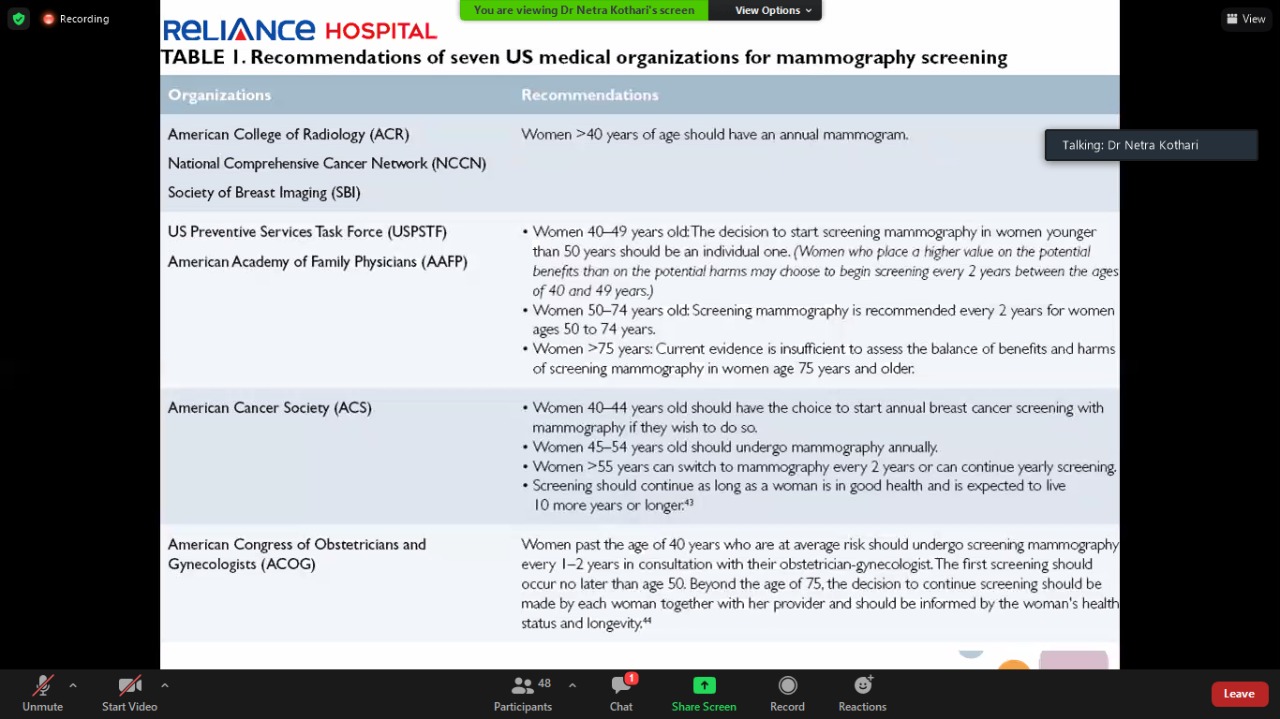
Task: Click the Recommendations column header
Action: [589, 95]
